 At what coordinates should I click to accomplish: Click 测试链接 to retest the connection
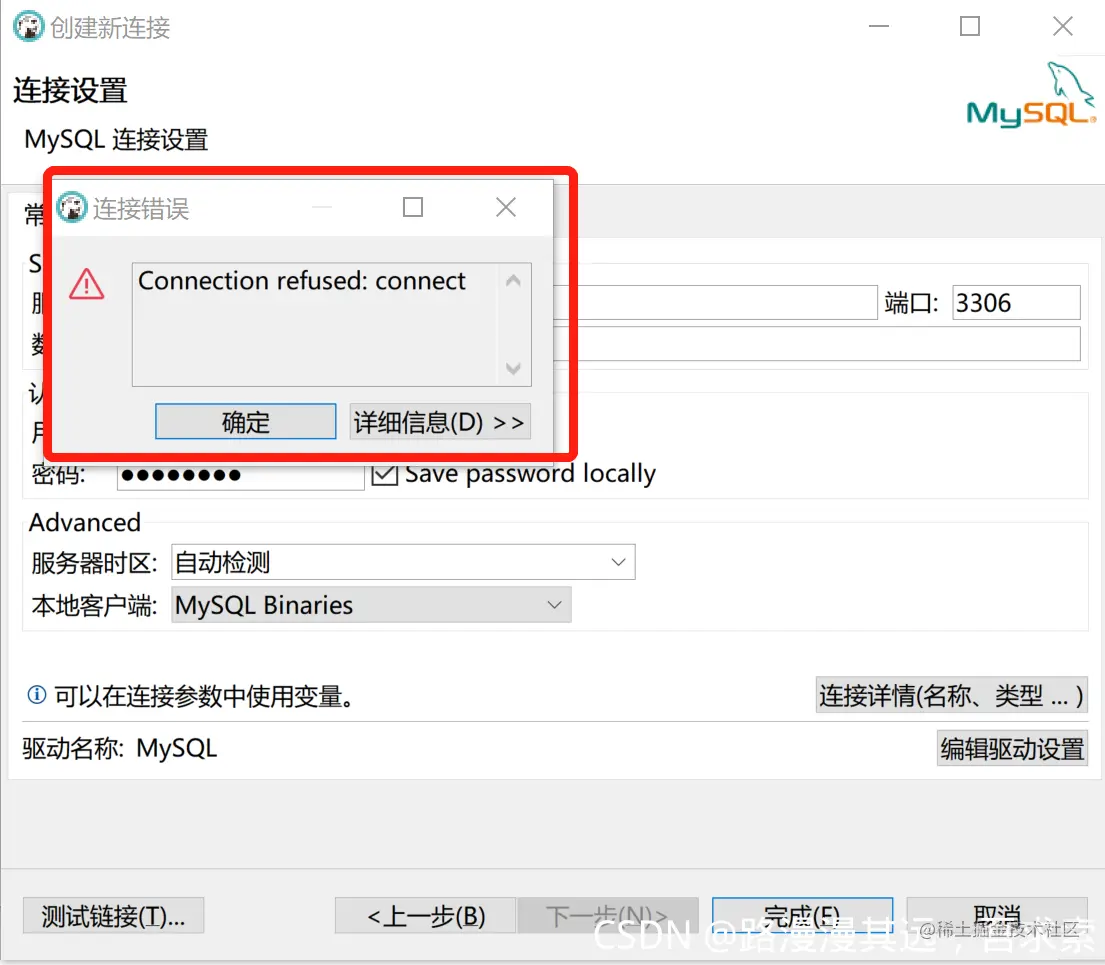[113, 915]
